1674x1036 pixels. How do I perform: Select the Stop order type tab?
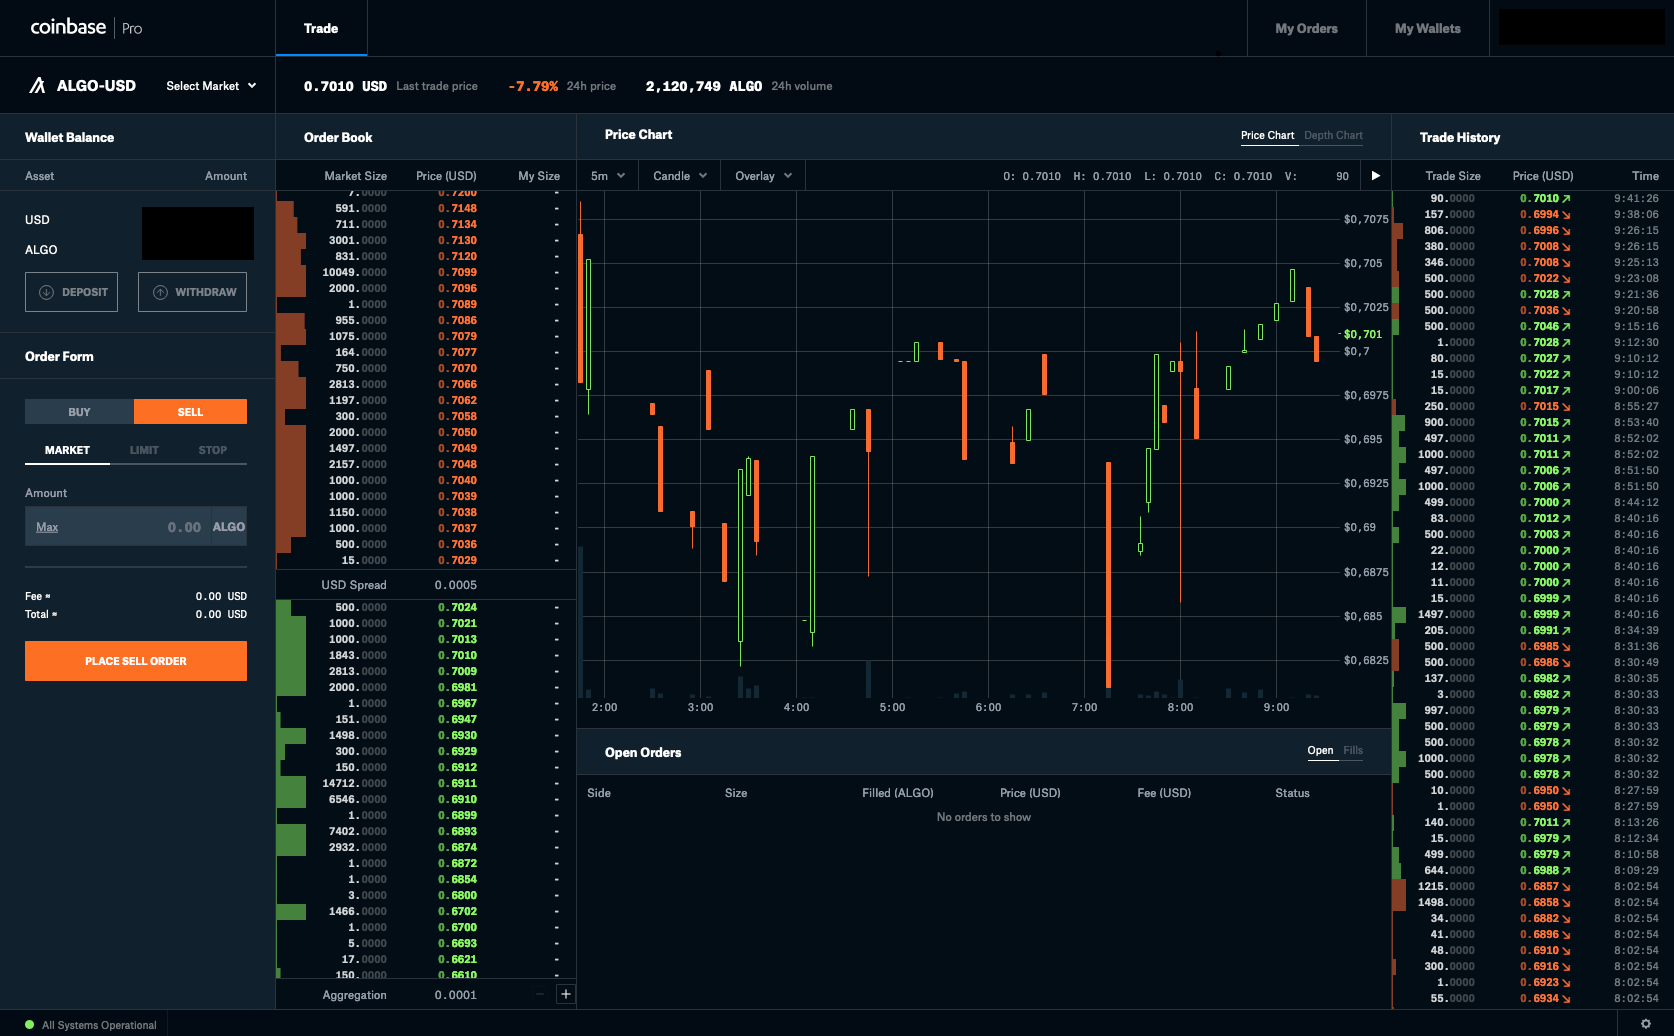tap(212, 450)
